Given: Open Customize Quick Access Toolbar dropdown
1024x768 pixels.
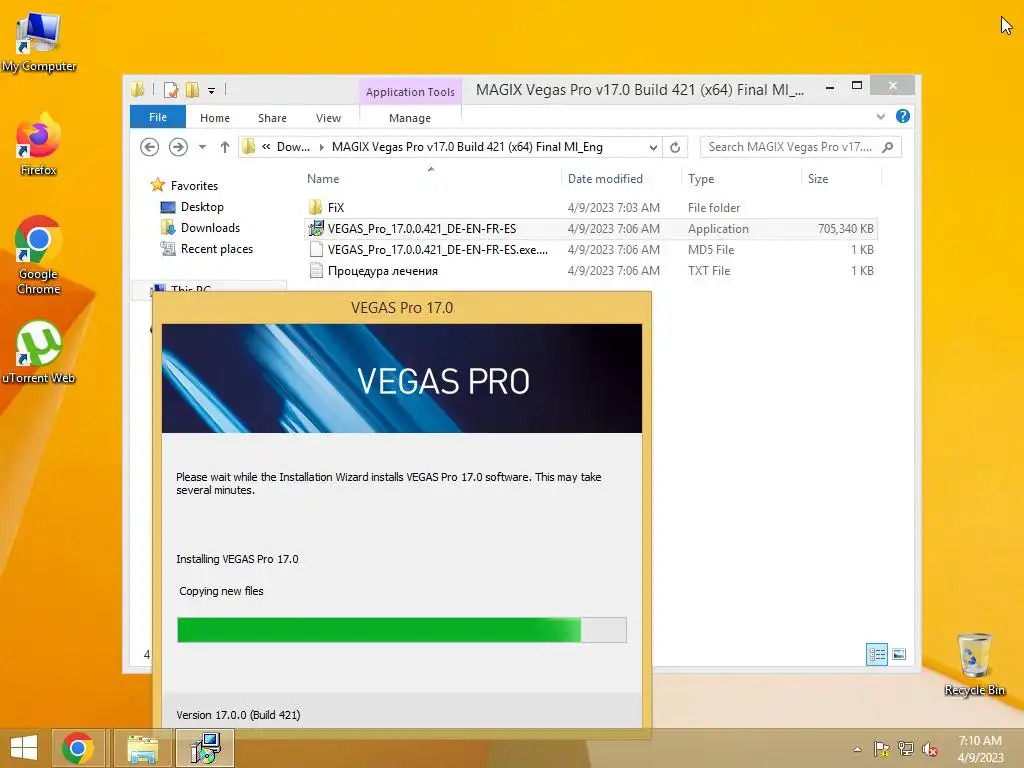Looking at the screenshot, I should tap(212, 91).
